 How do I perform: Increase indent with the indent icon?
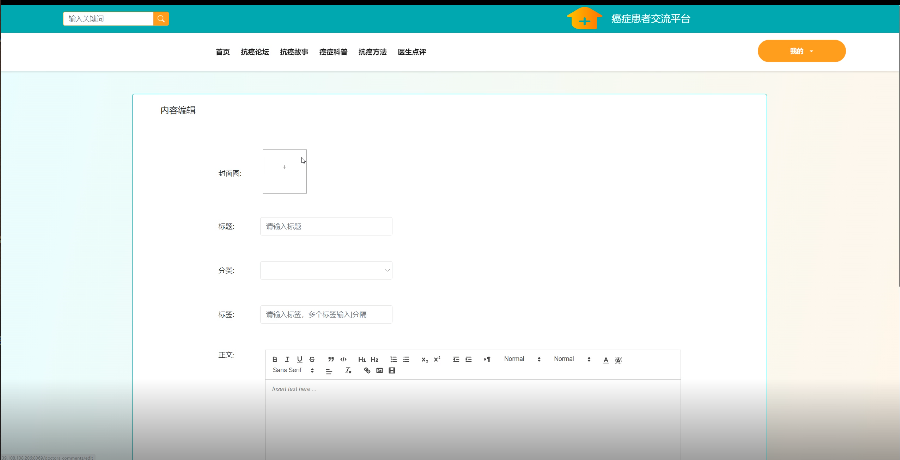(x=468, y=360)
